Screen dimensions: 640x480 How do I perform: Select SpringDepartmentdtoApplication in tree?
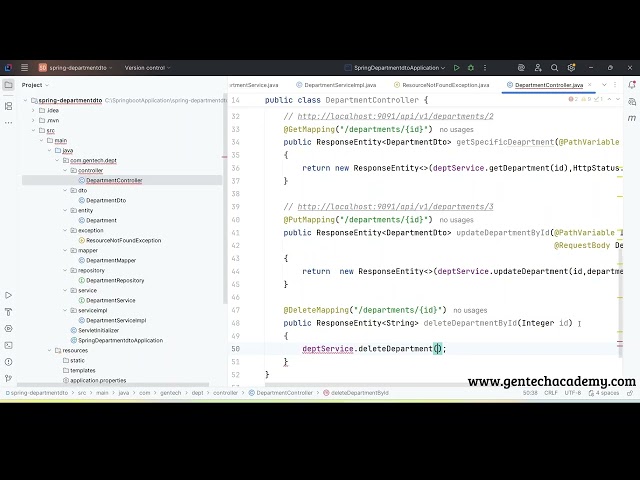coord(117,340)
